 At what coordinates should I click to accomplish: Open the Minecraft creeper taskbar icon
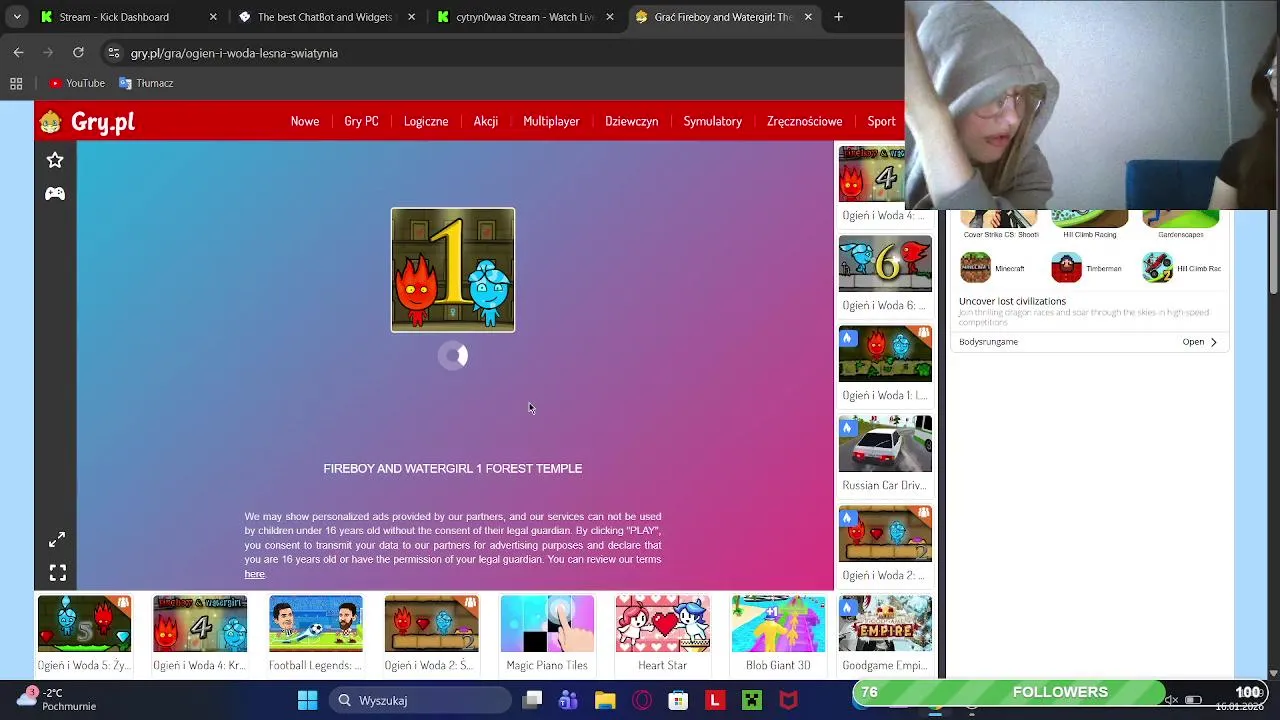752,700
